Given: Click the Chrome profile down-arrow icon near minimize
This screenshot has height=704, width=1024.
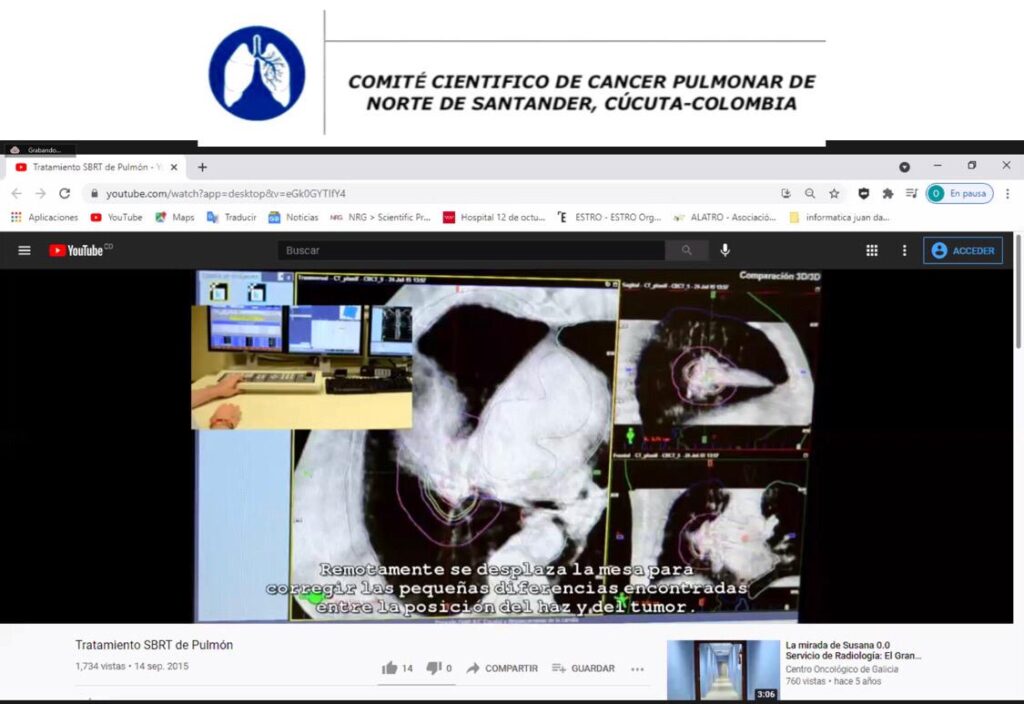Looking at the screenshot, I should 904,167.
